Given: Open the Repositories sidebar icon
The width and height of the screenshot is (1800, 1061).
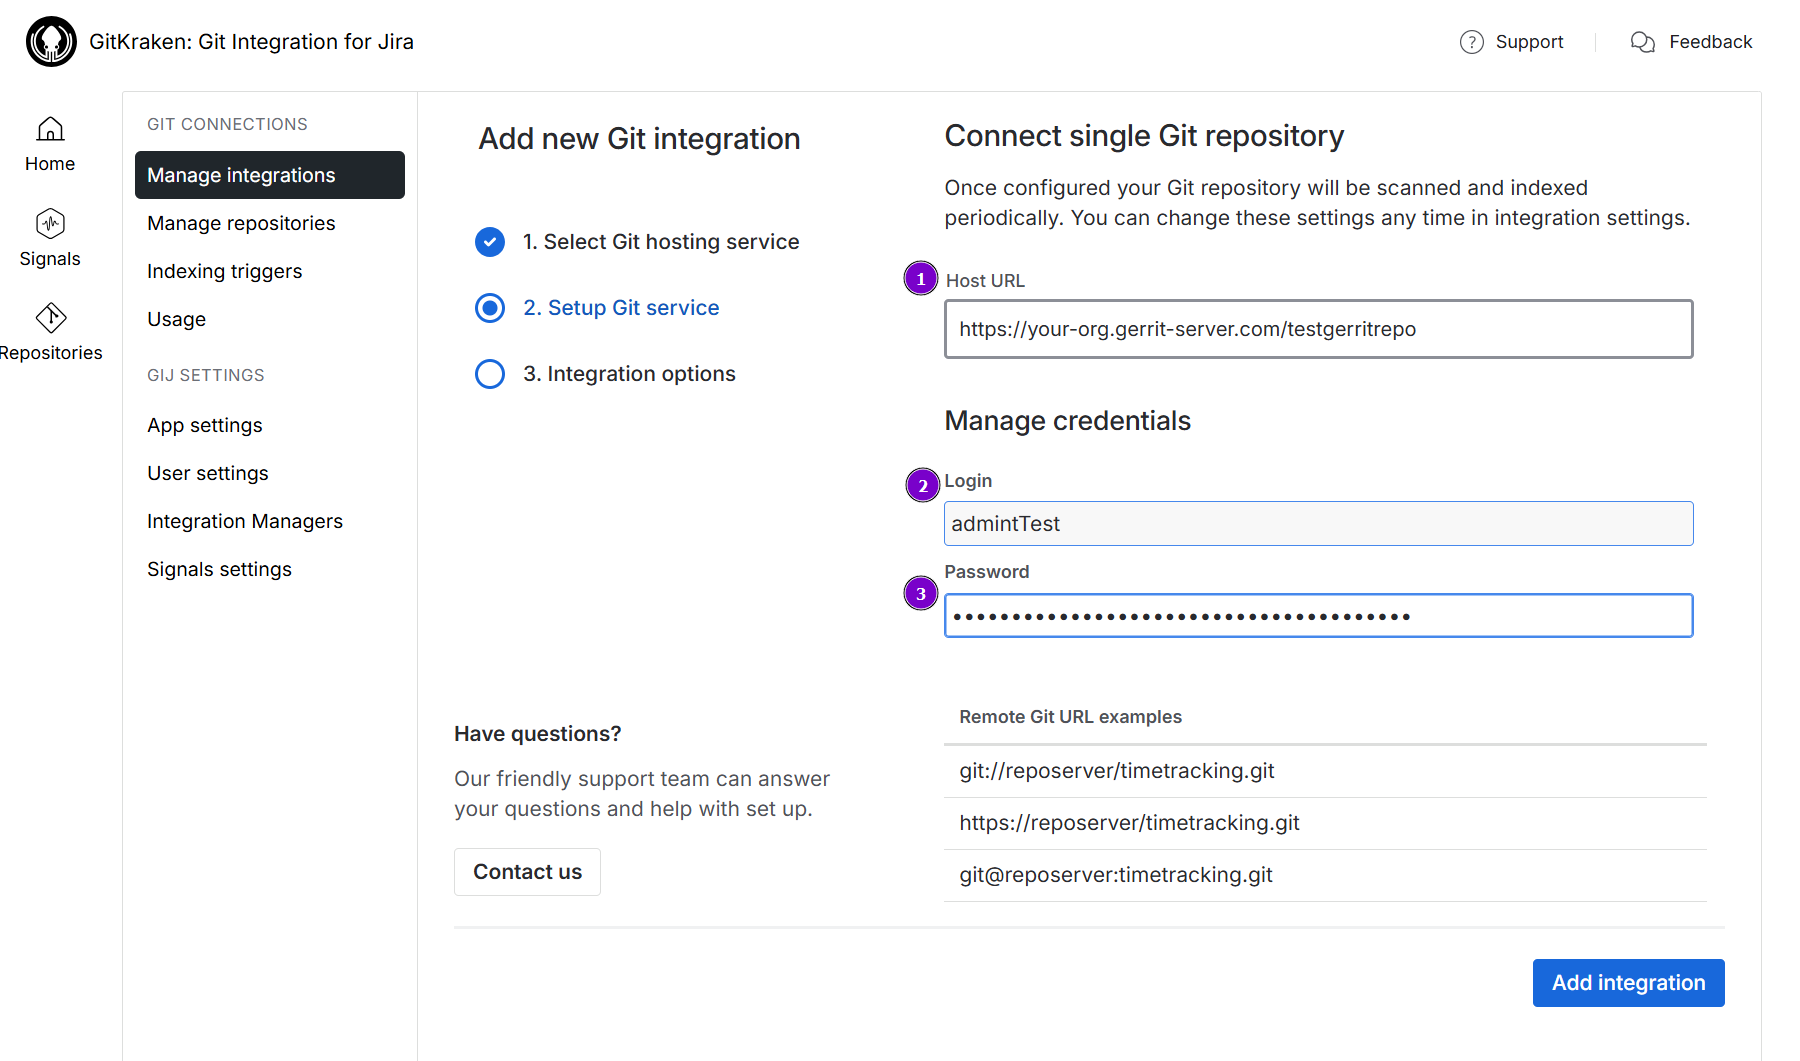Looking at the screenshot, I should tap(50, 318).
